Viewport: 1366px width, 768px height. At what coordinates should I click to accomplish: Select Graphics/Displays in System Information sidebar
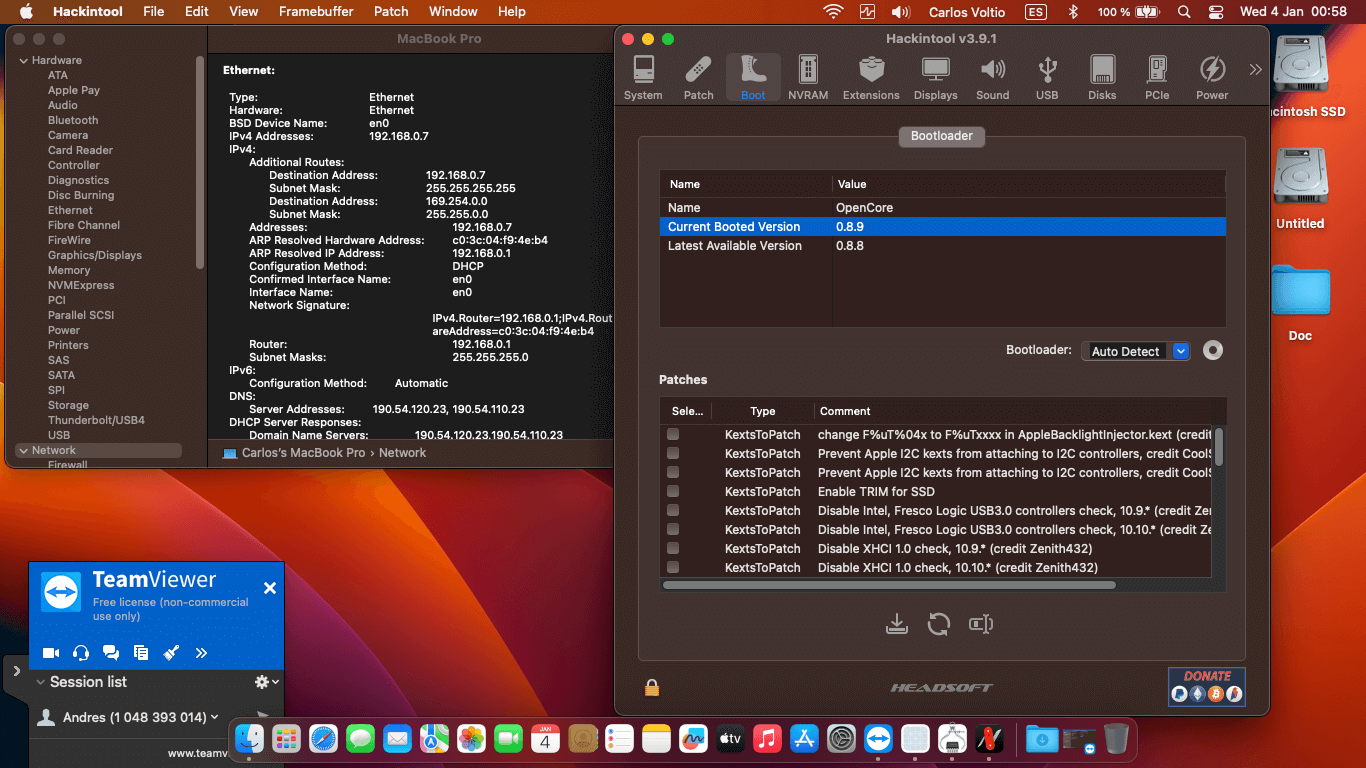[95, 255]
